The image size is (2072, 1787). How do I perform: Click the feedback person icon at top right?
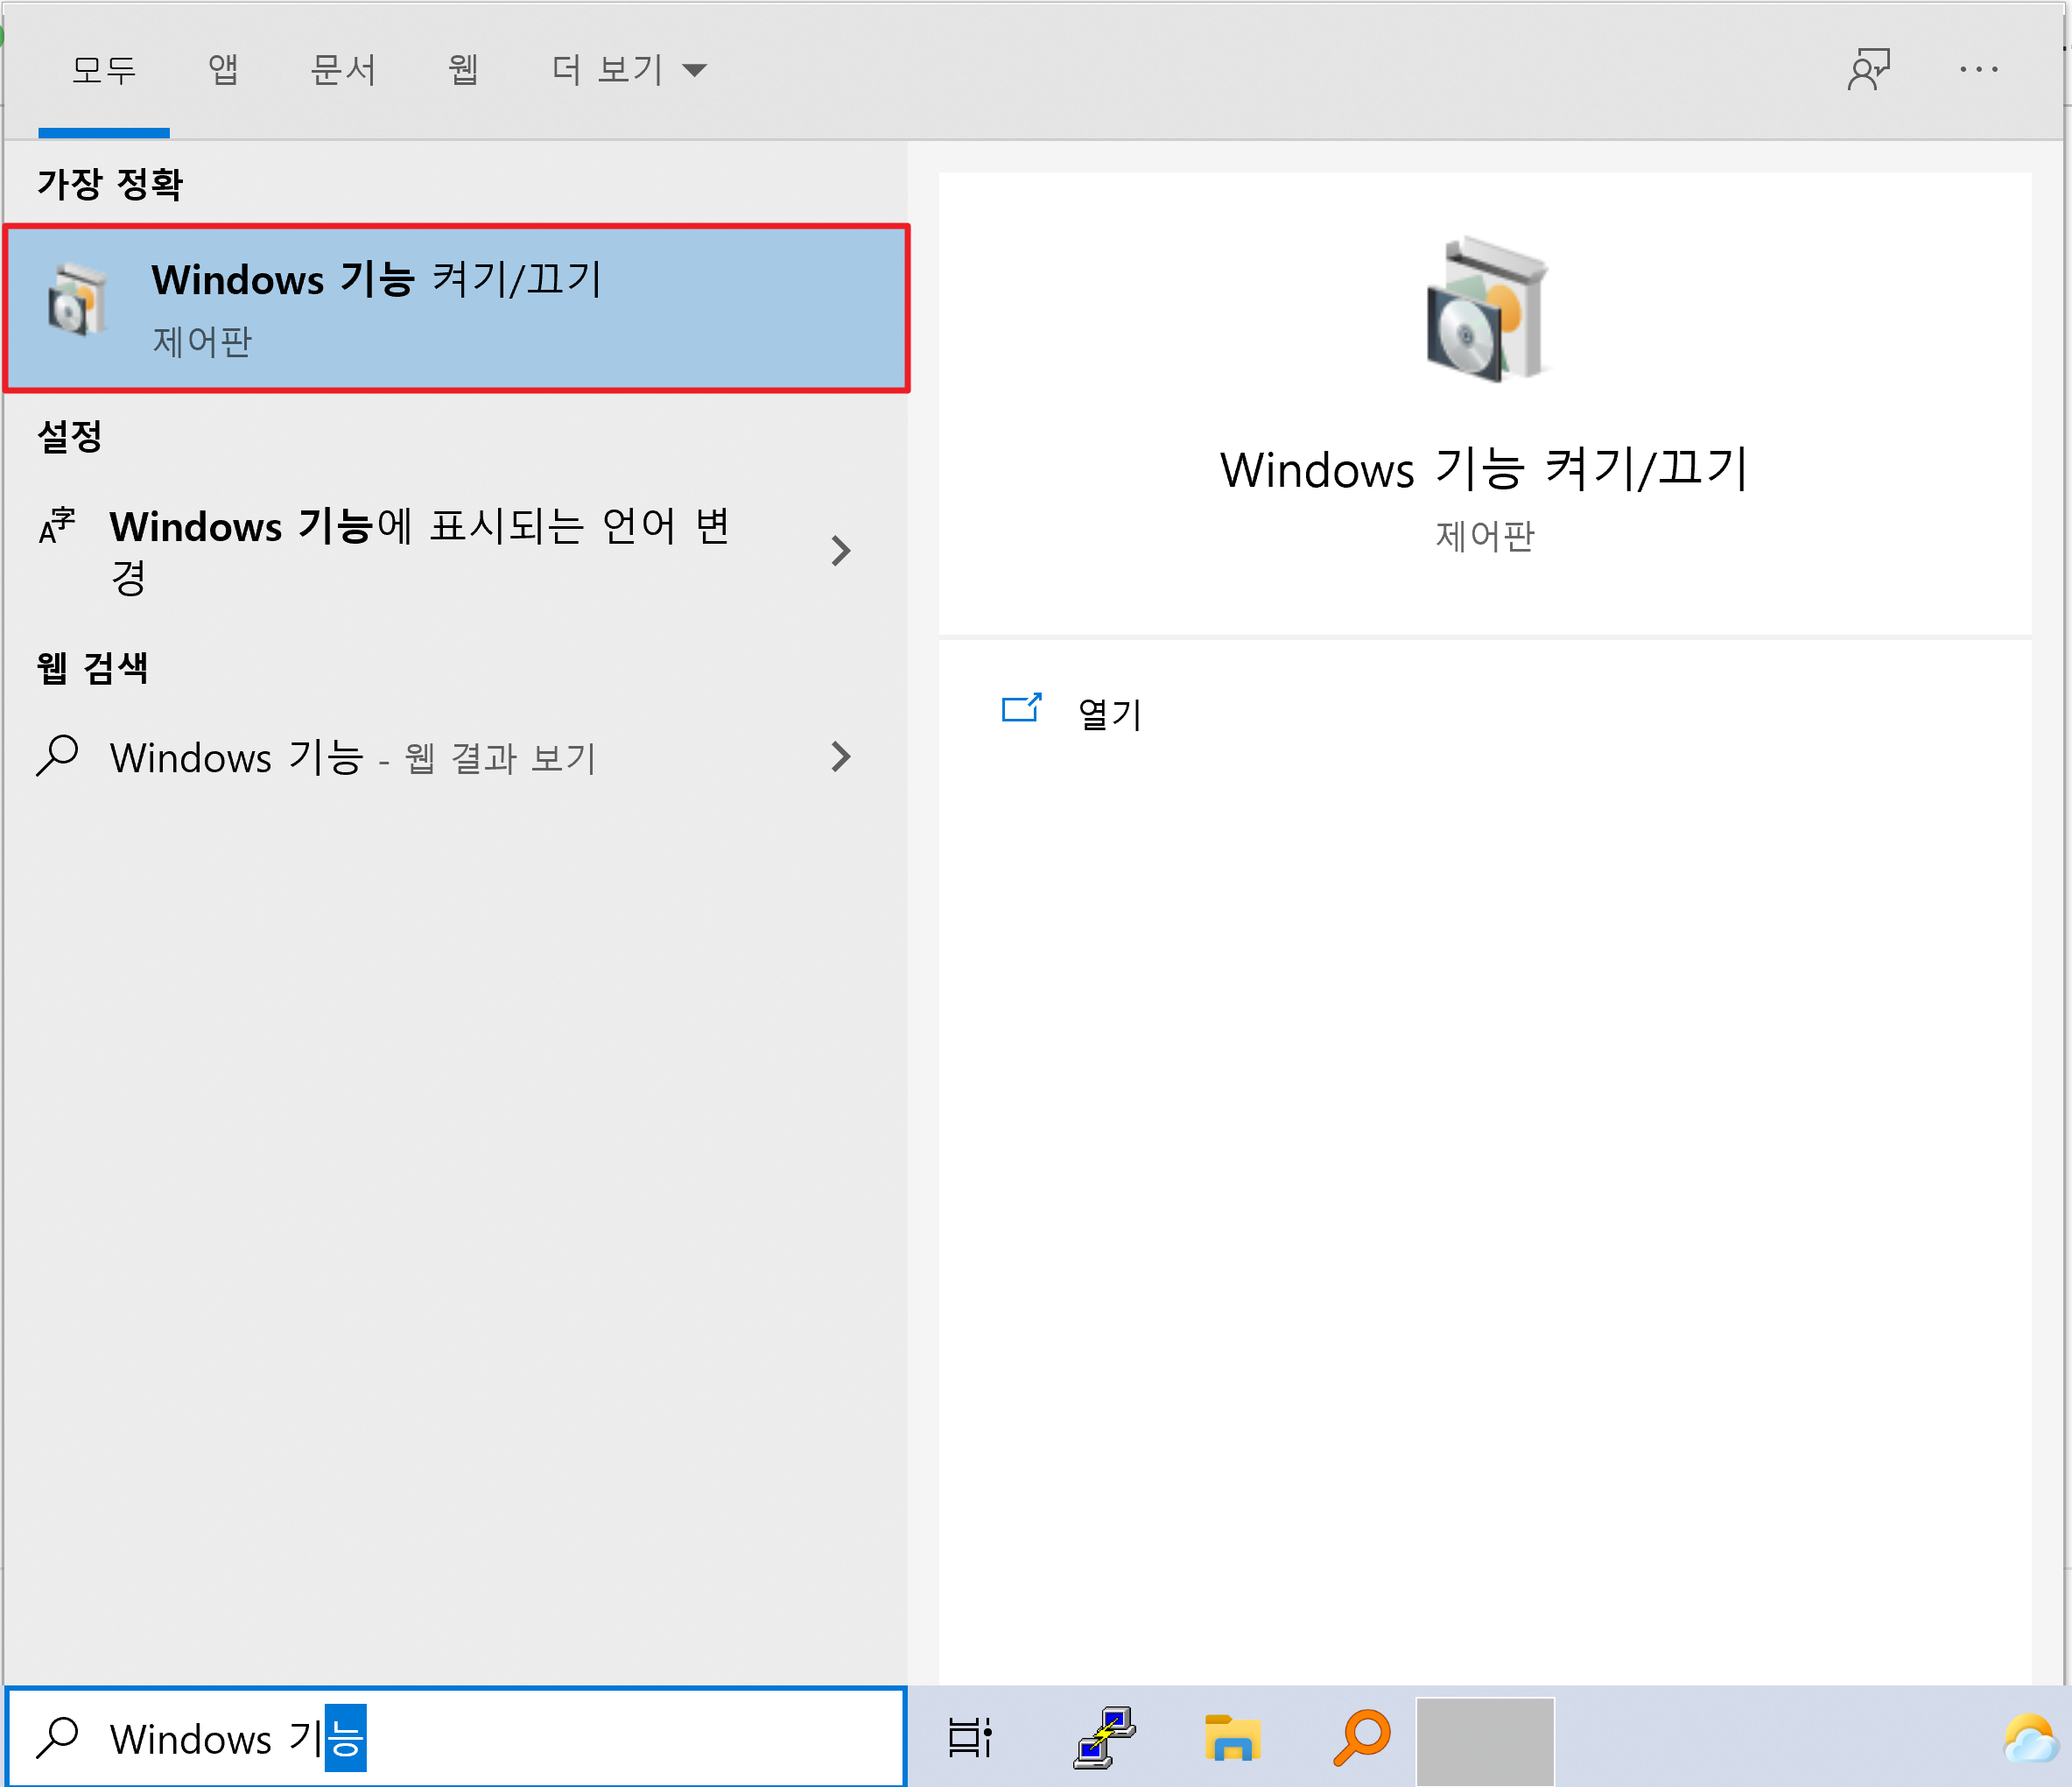(x=1868, y=69)
